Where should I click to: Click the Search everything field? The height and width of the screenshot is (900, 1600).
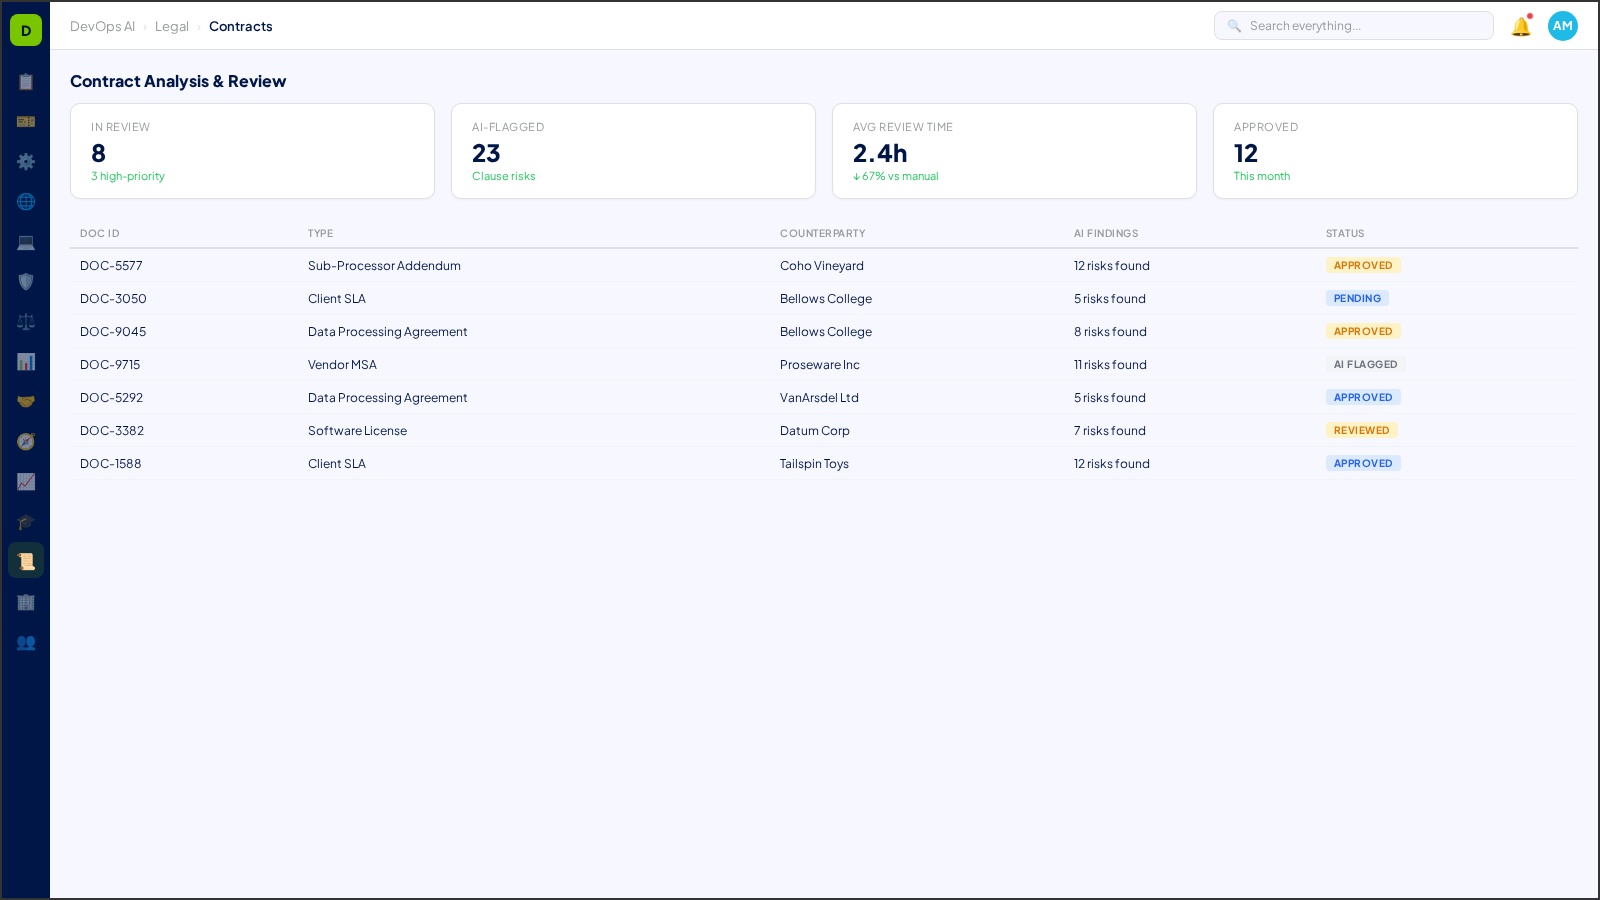[1353, 25]
